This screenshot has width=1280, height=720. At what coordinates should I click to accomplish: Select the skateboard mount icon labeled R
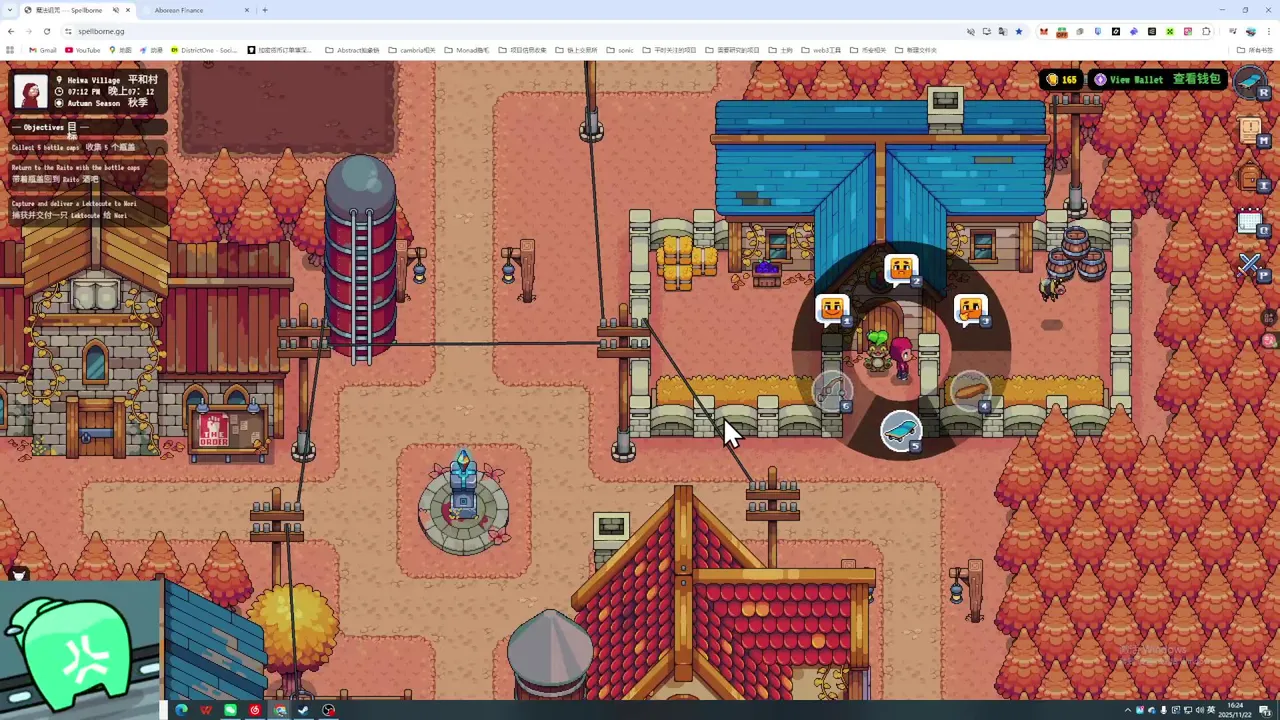tap(1250, 81)
